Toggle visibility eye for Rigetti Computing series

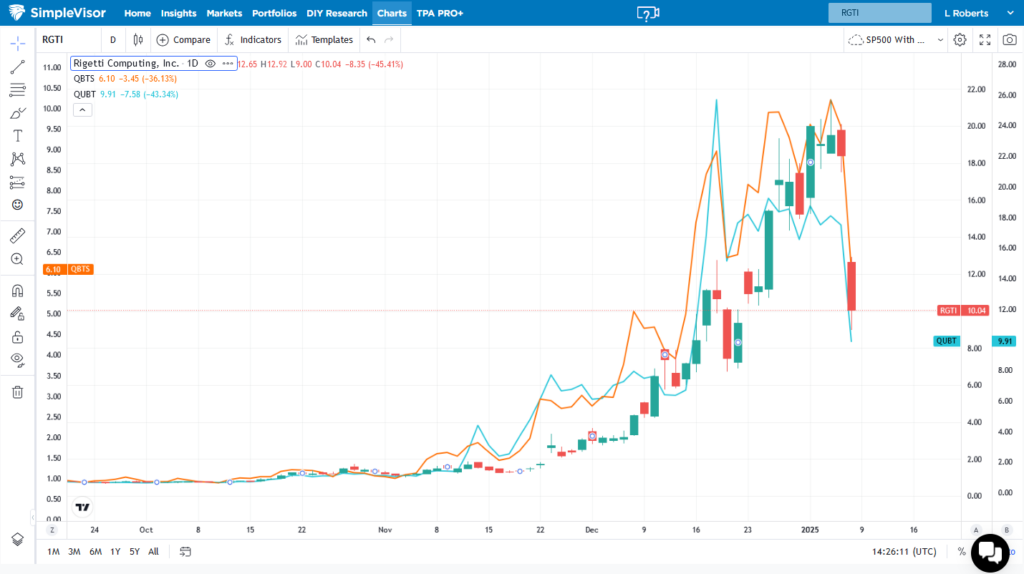210,64
